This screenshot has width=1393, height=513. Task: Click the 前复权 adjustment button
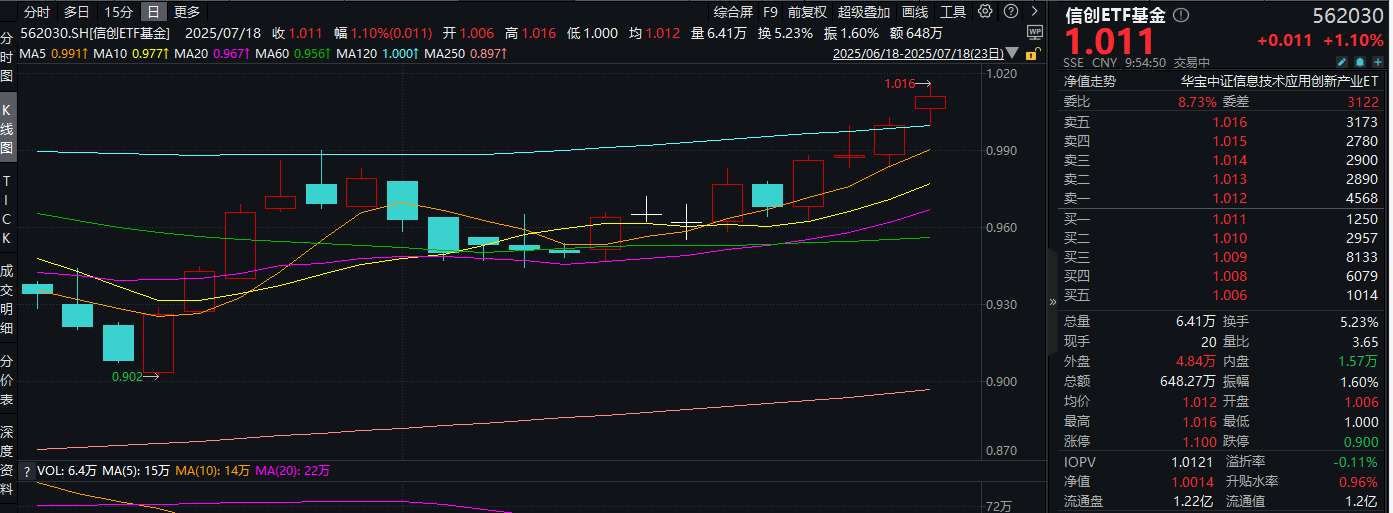click(807, 12)
